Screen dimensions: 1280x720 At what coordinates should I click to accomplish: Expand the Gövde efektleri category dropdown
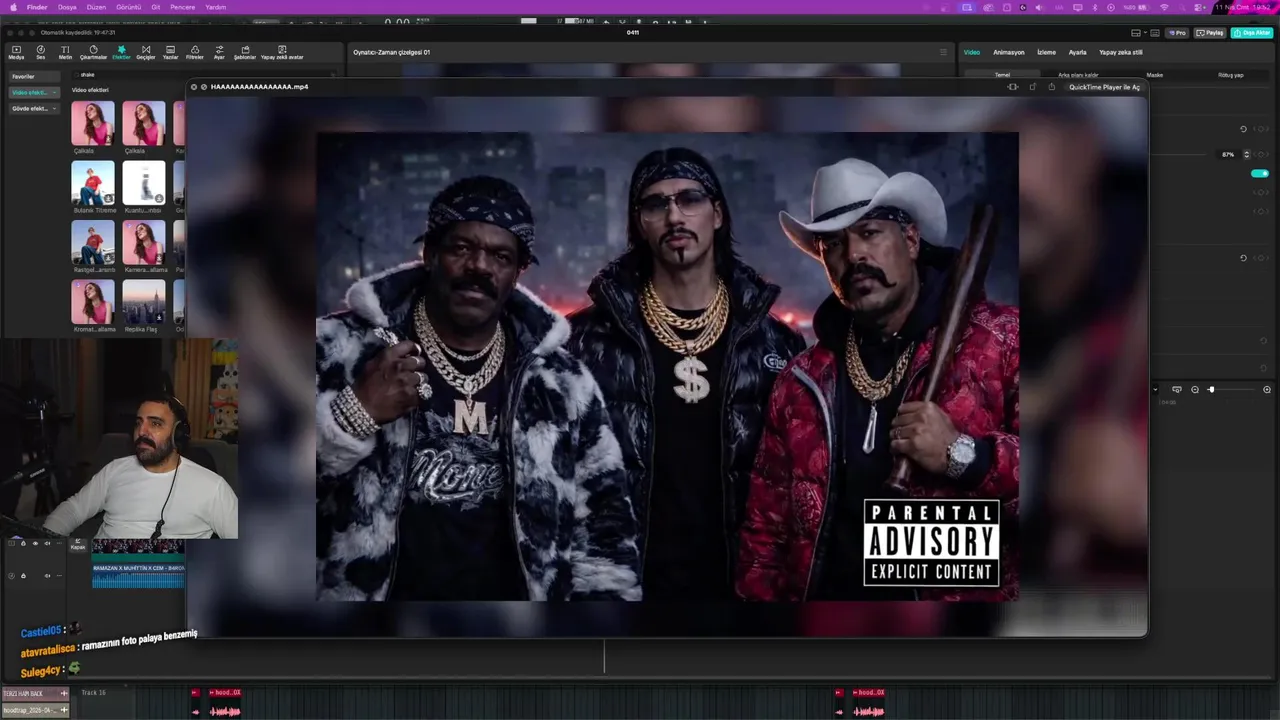click(x=54, y=108)
